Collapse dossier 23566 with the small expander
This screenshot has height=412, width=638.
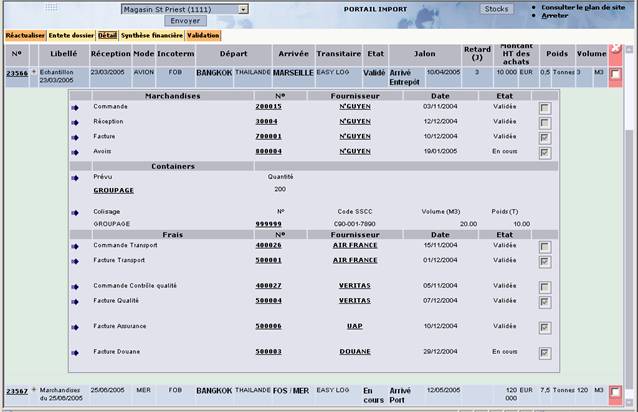coord(34,72)
